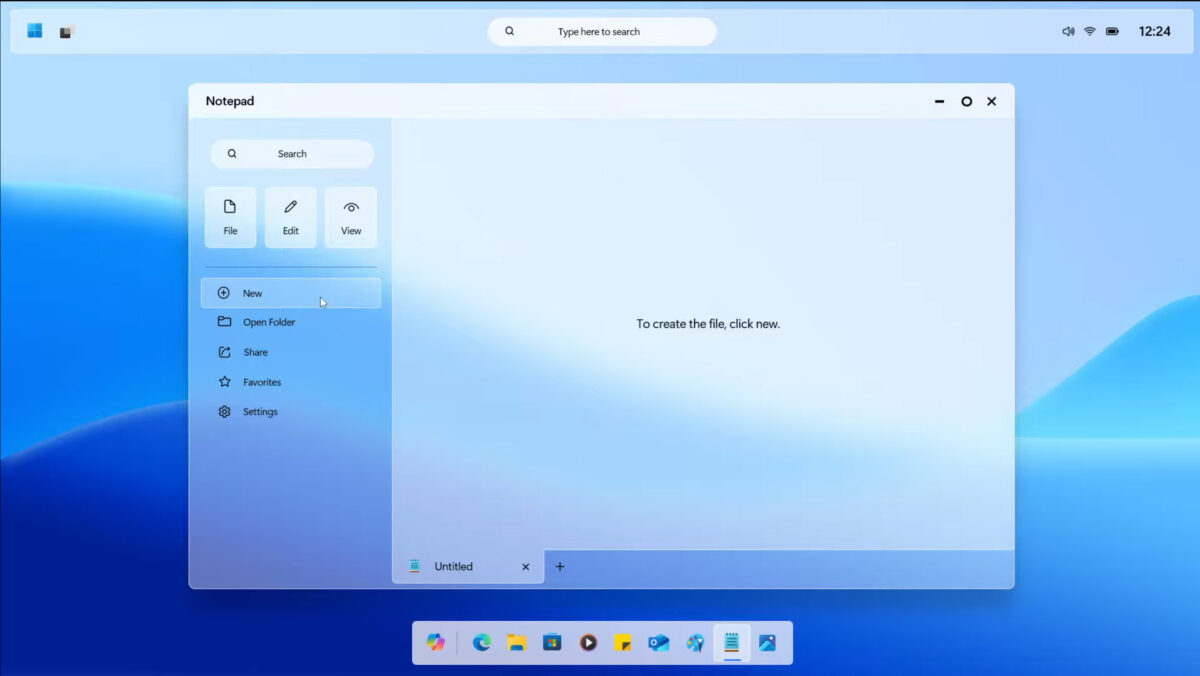Open Outlook from the taskbar
The width and height of the screenshot is (1200, 676).
[659, 643]
